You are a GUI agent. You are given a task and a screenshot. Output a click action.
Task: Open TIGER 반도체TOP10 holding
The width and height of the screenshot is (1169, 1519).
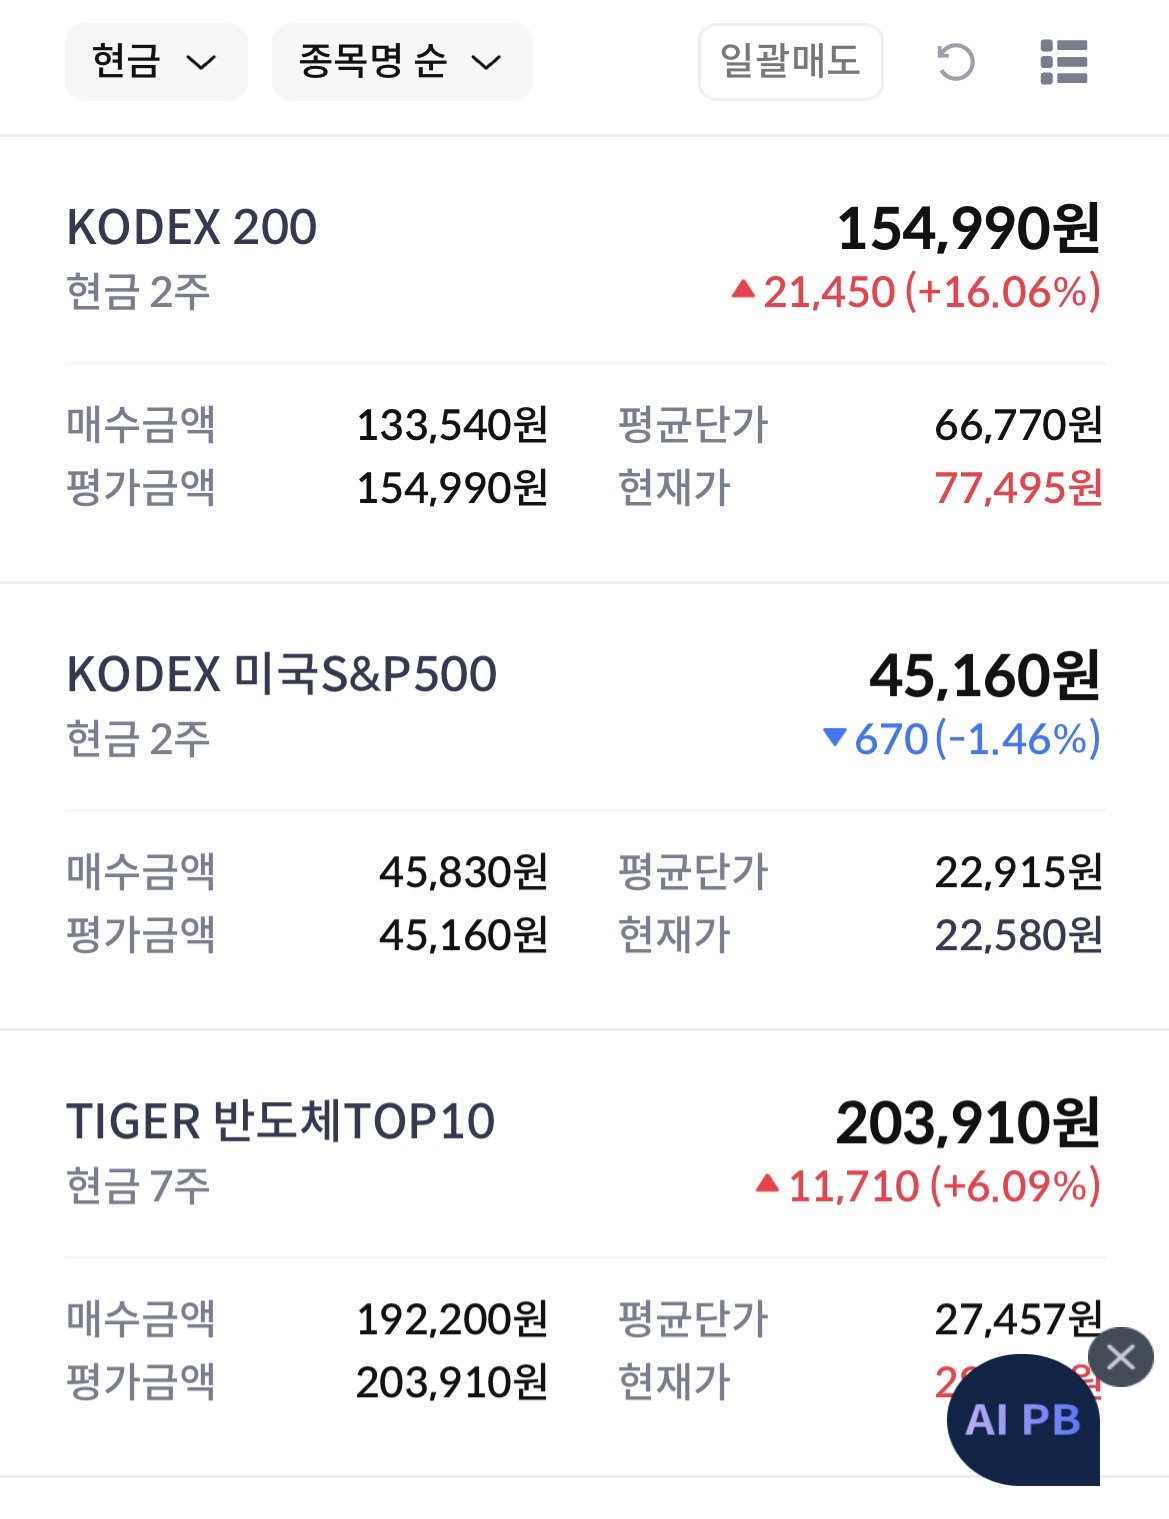[x=280, y=1121]
